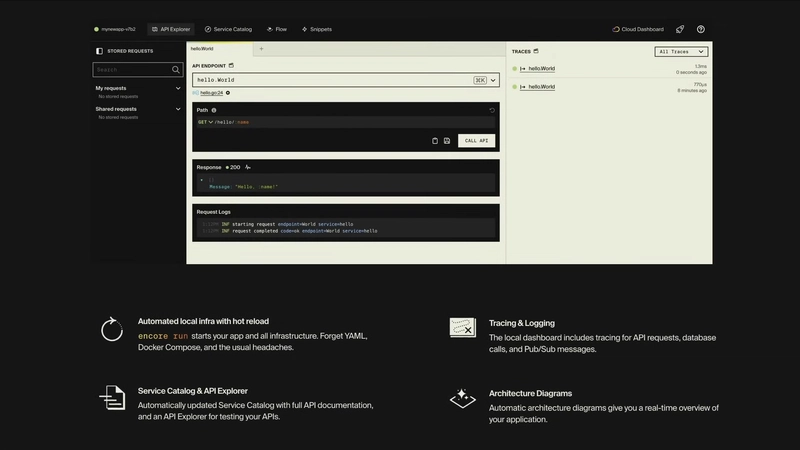Select the hello.World request tab
The width and height of the screenshot is (800, 450).
click(x=219, y=49)
